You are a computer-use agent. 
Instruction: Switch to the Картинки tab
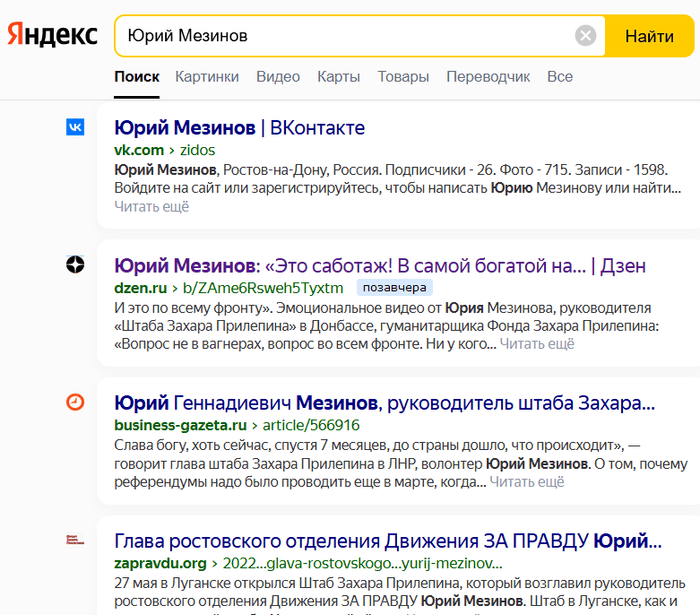207,77
